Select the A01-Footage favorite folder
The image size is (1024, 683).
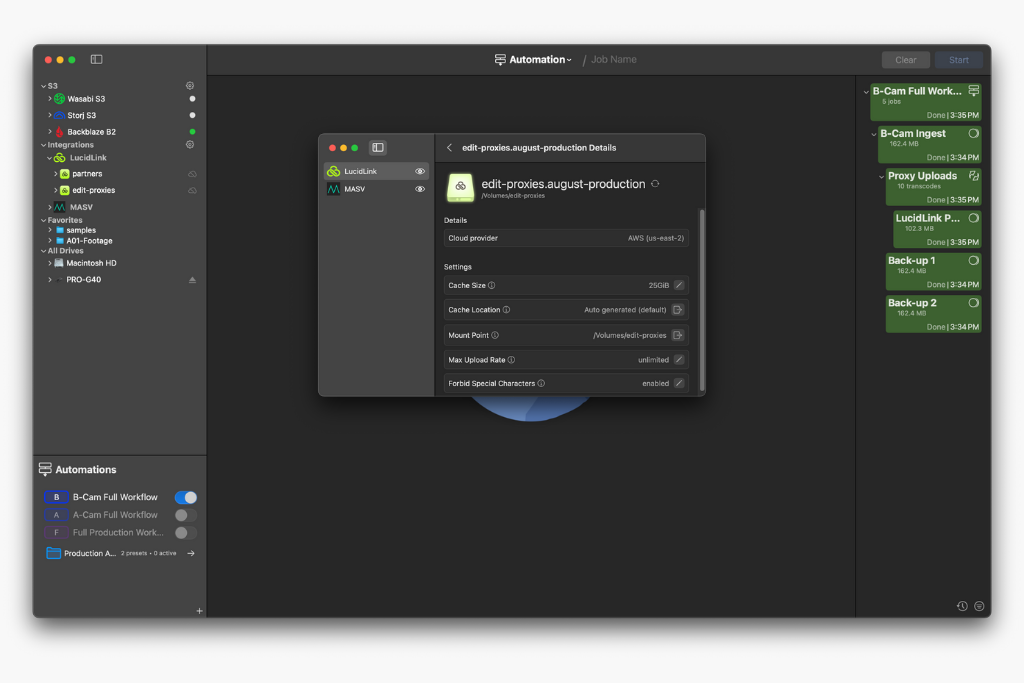(x=89, y=241)
